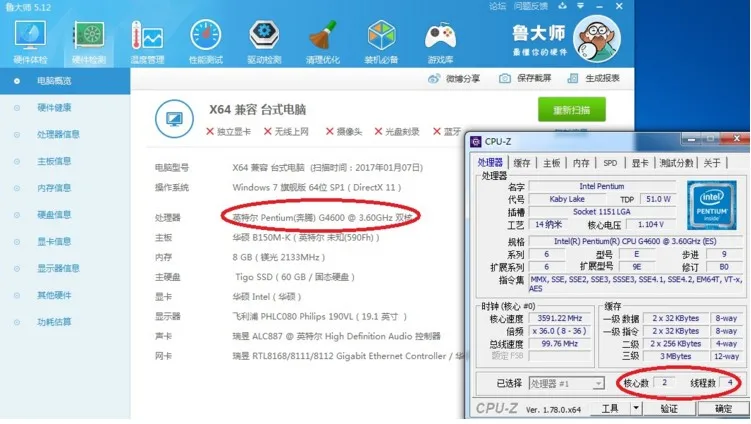Click the Kaby Lake codename field
751x424 pixels.
click(x=567, y=199)
